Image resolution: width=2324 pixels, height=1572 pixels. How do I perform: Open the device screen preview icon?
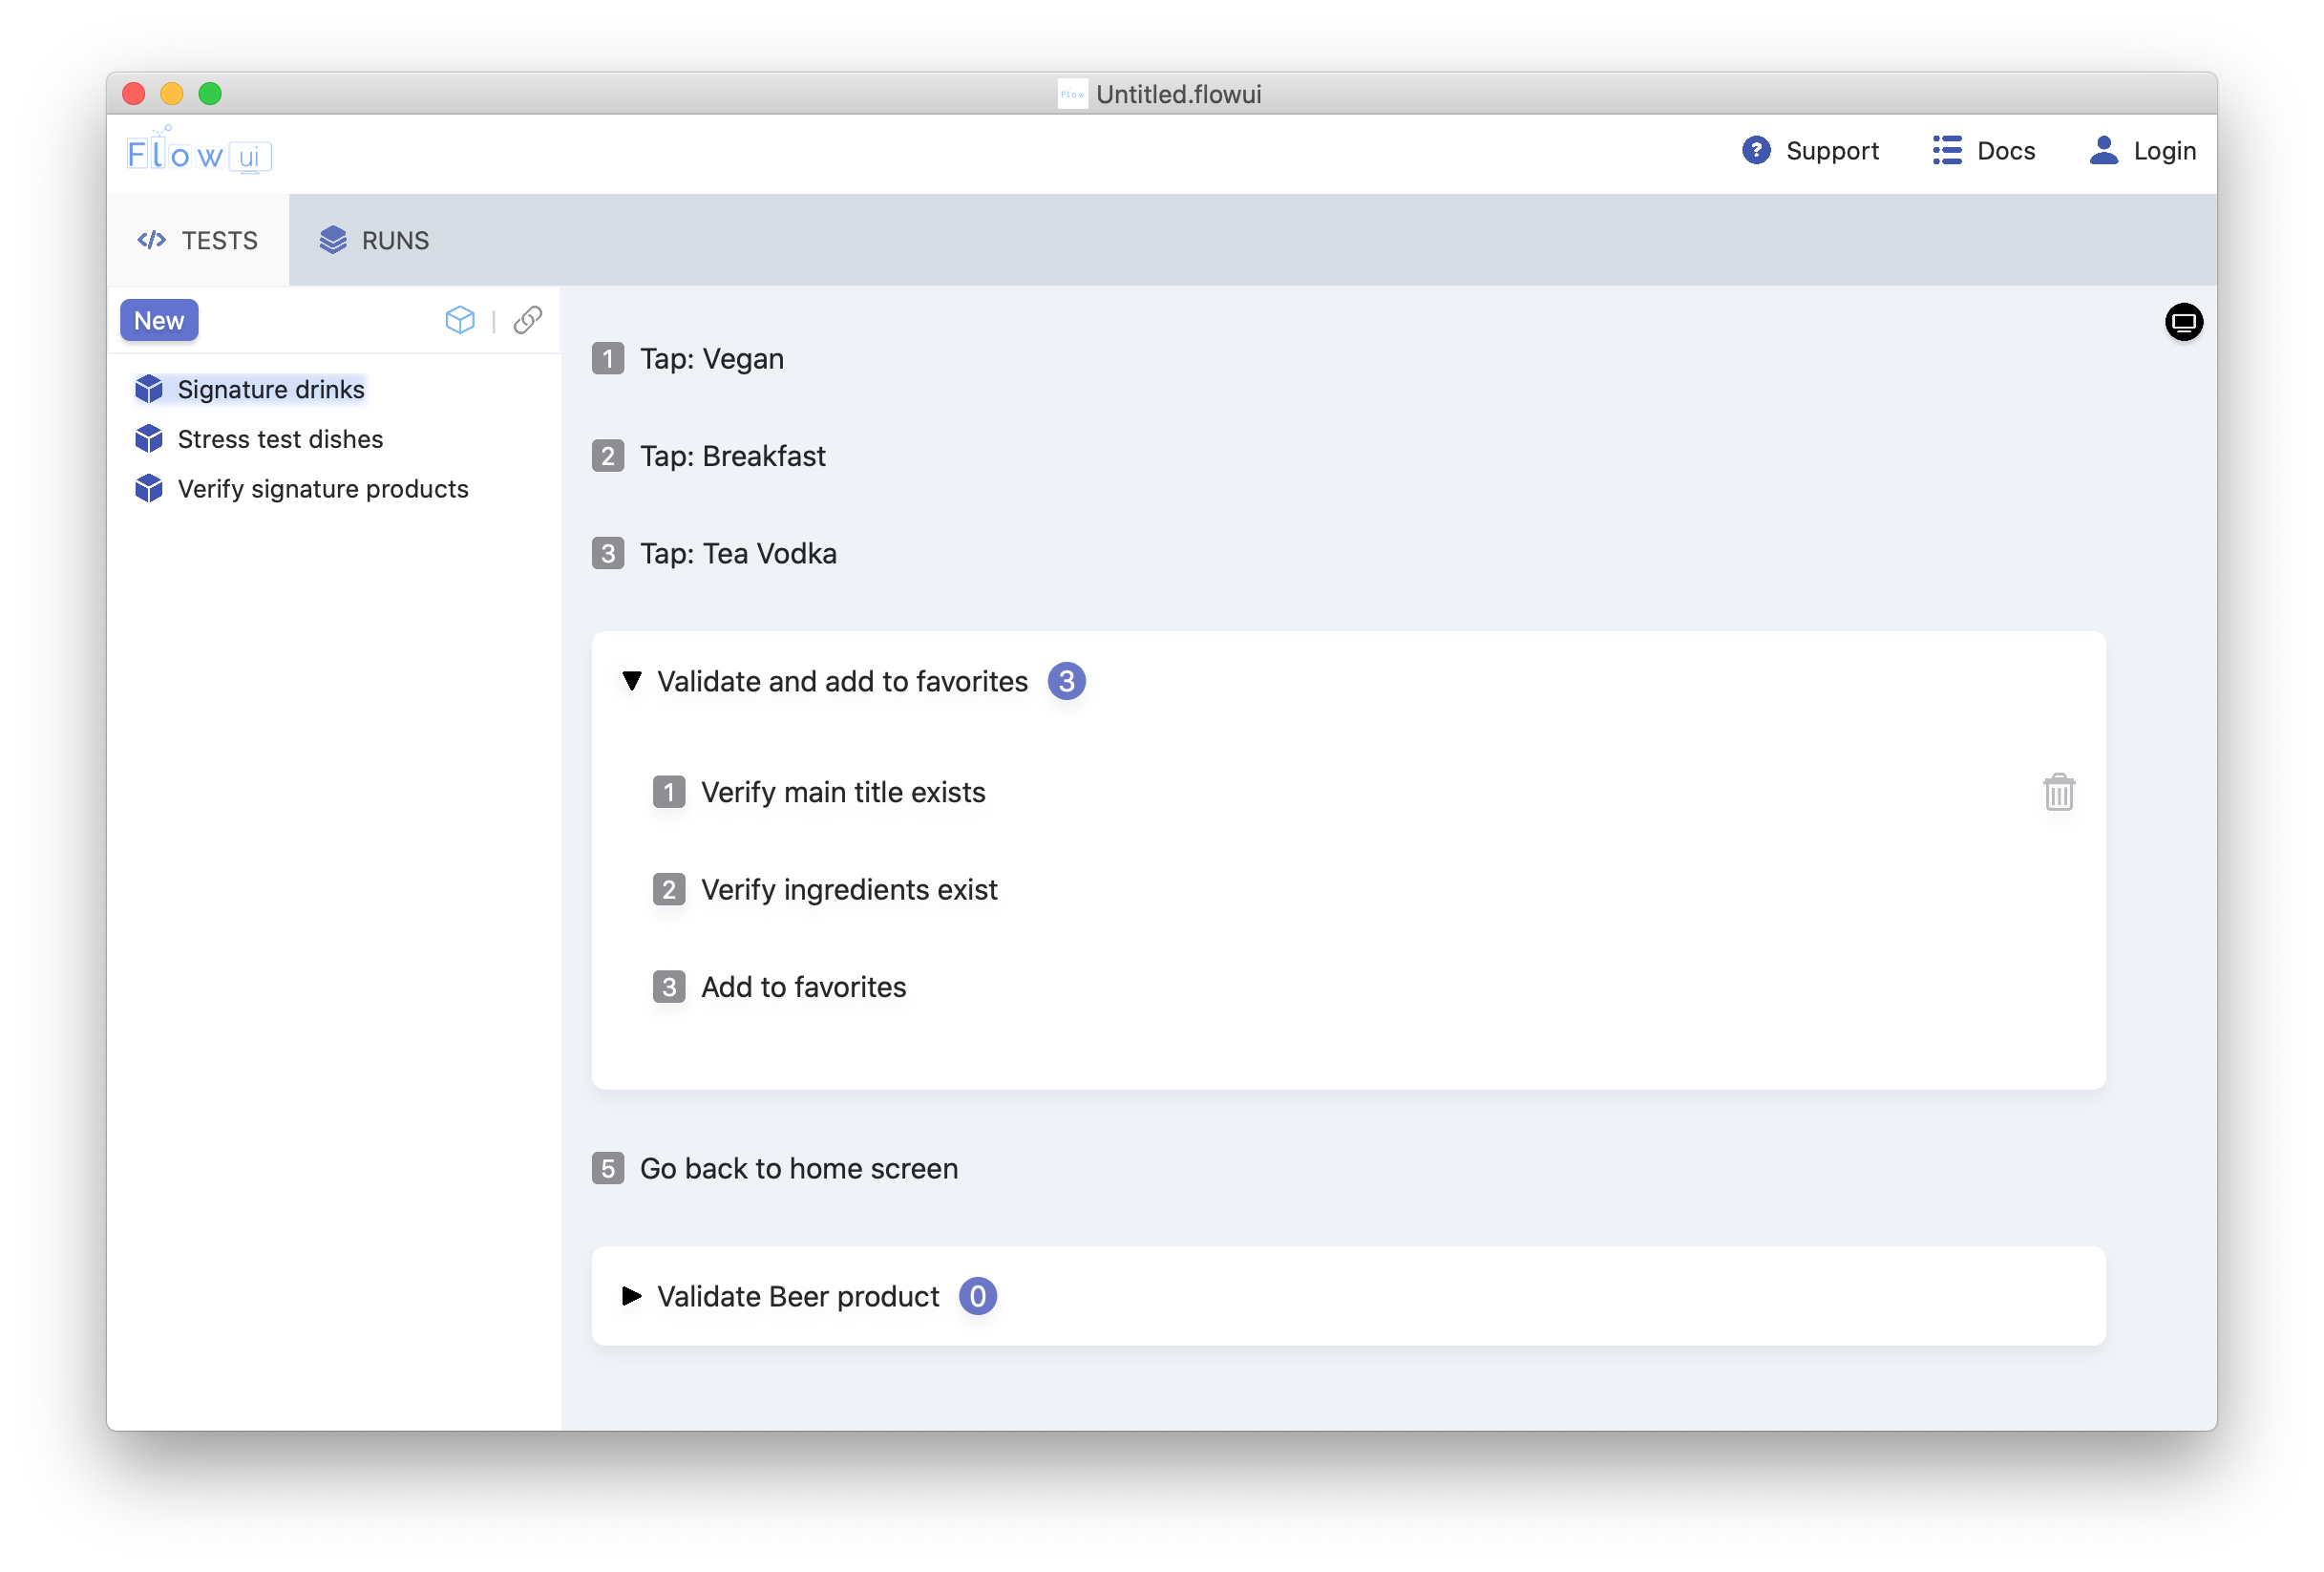coord(2183,322)
